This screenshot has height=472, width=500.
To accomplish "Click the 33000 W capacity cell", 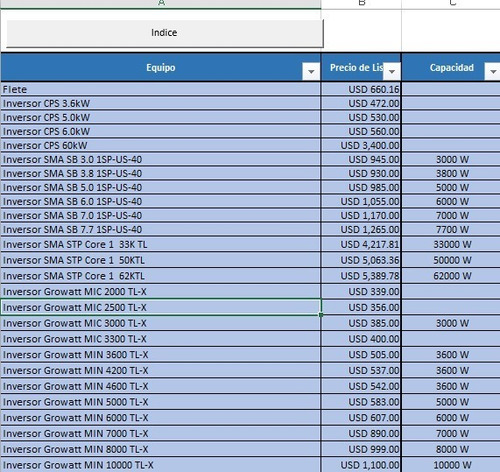I will (x=452, y=244).
